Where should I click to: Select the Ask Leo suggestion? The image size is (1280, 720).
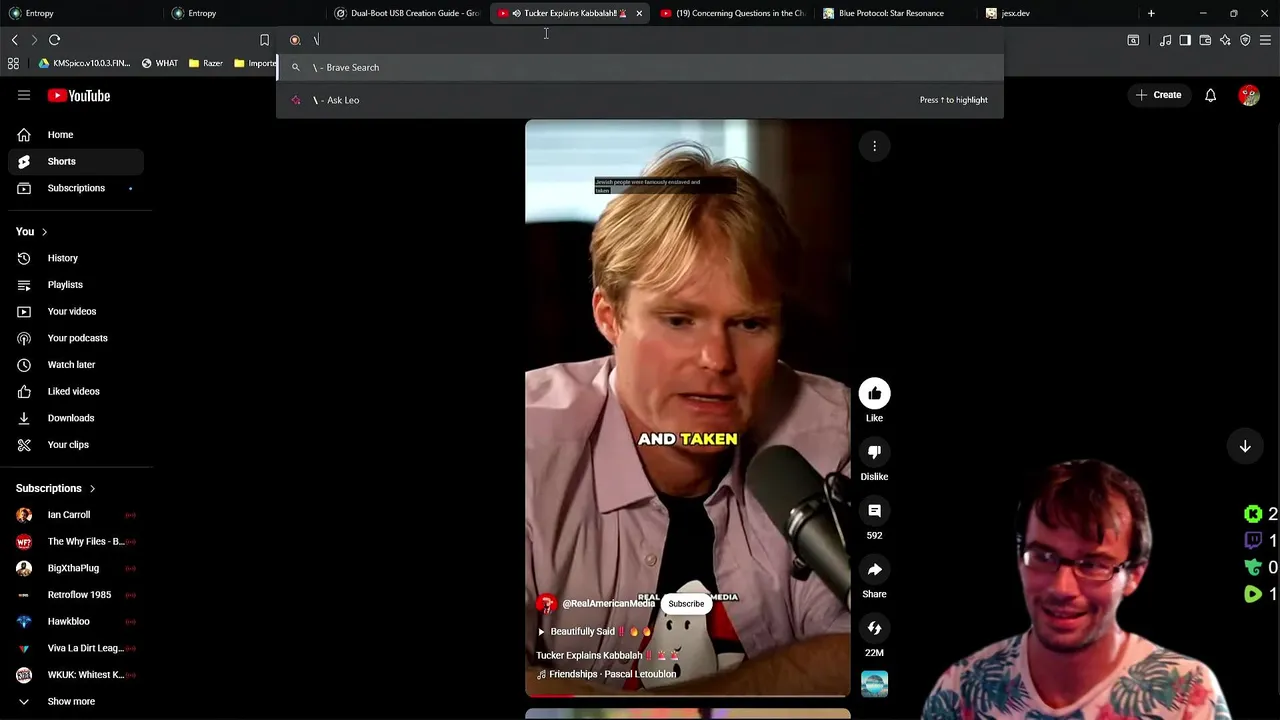click(640, 100)
